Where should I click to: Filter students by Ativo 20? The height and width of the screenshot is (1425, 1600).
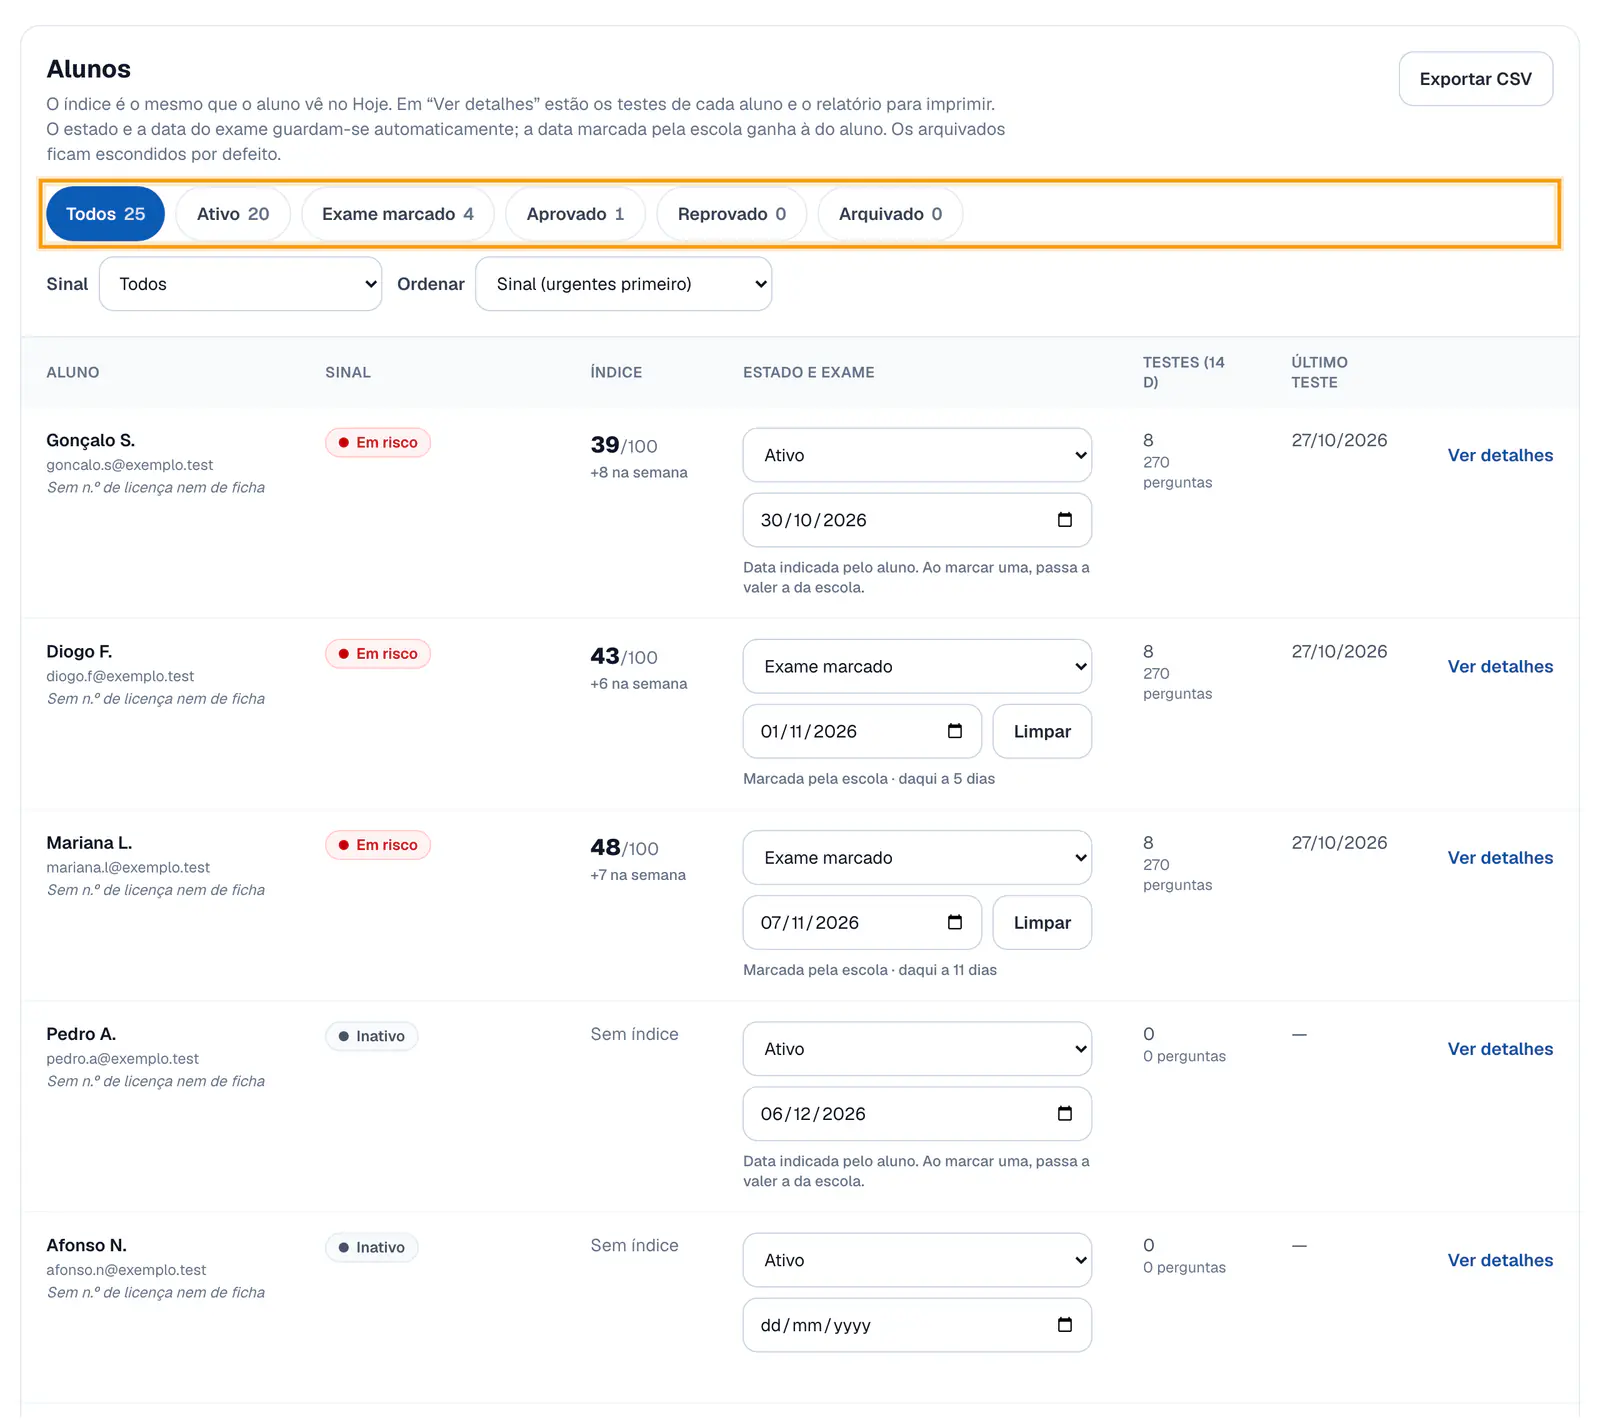pyautogui.click(x=233, y=214)
